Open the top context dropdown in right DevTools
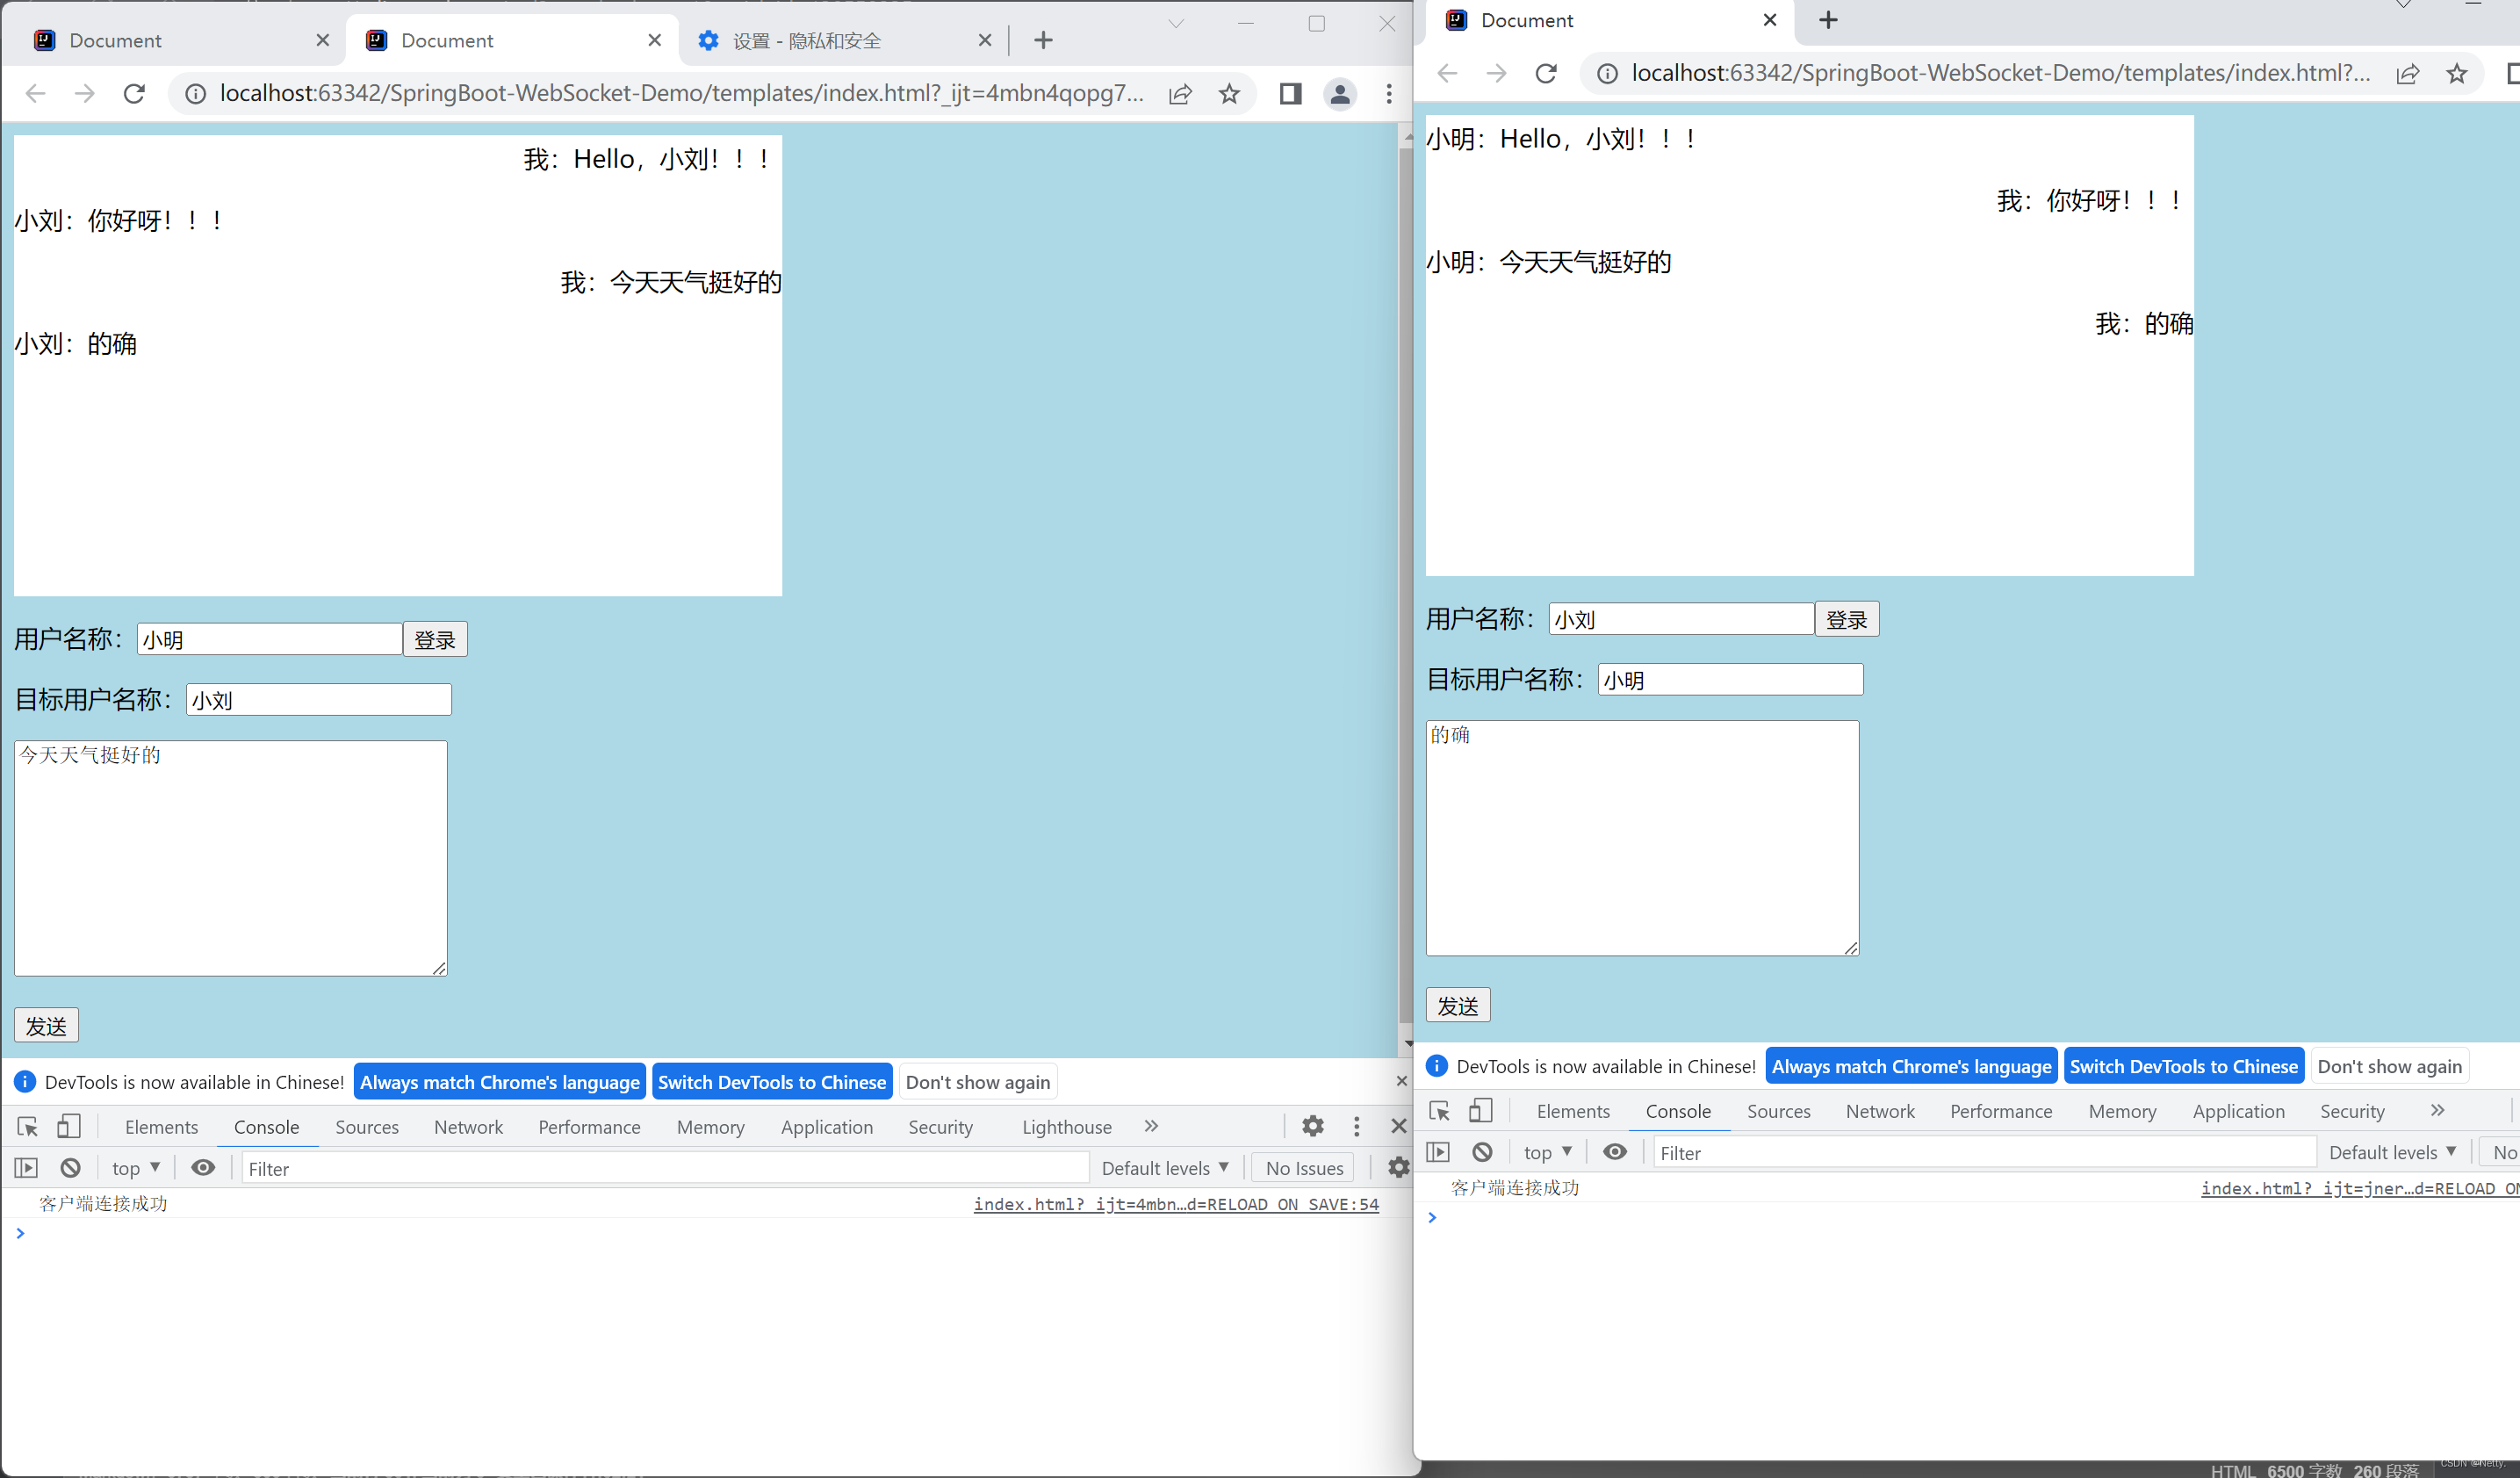The height and width of the screenshot is (1478, 2520). (1547, 1152)
